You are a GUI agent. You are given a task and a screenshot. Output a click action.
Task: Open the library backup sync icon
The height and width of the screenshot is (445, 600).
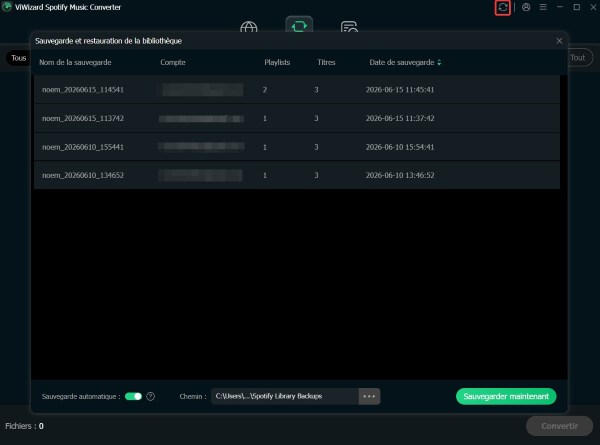coord(502,7)
